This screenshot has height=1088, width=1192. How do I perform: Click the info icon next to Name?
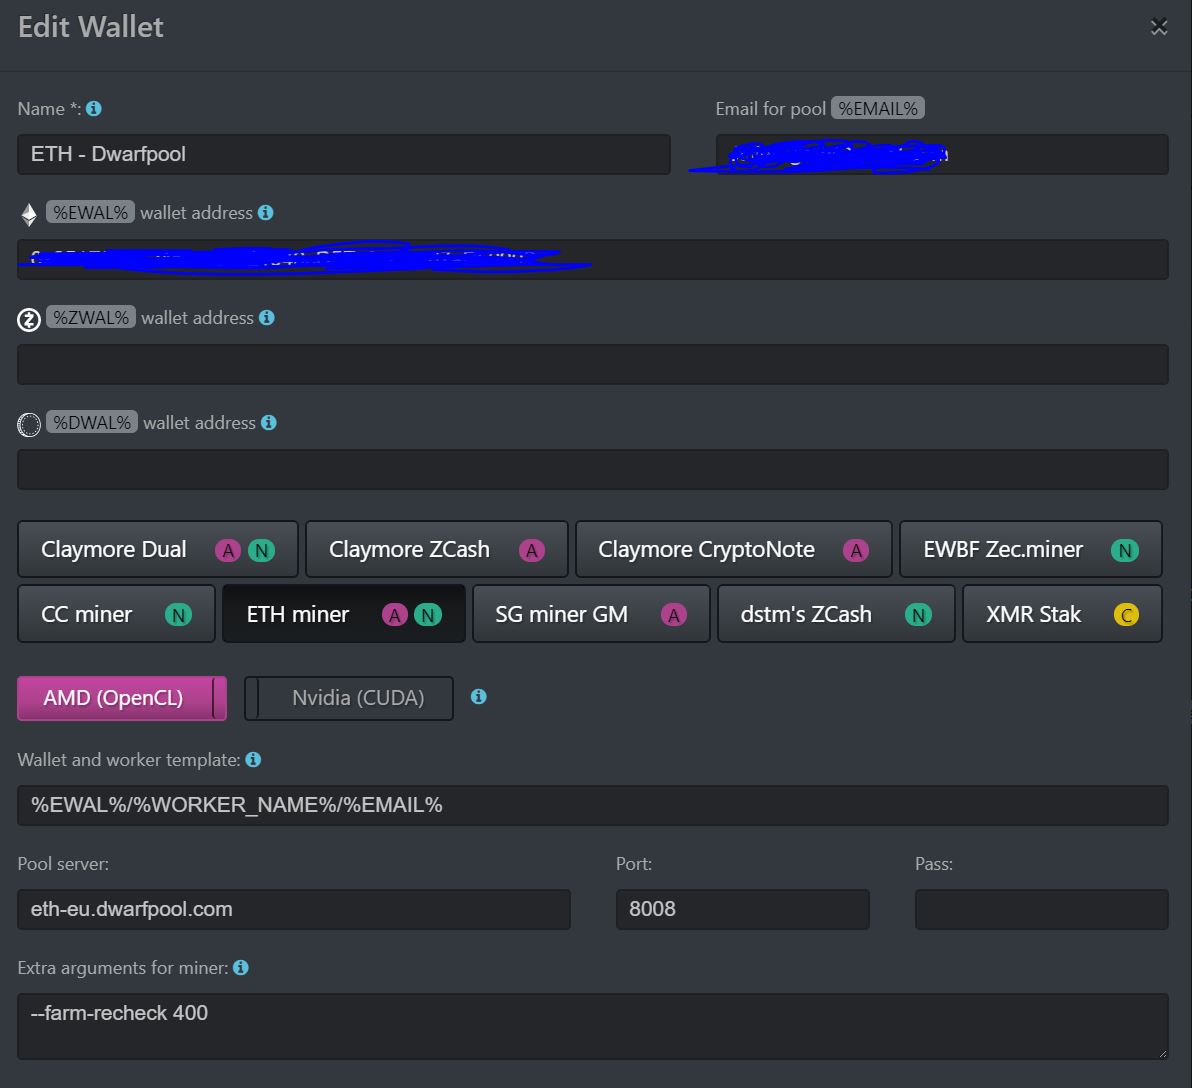pos(94,109)
